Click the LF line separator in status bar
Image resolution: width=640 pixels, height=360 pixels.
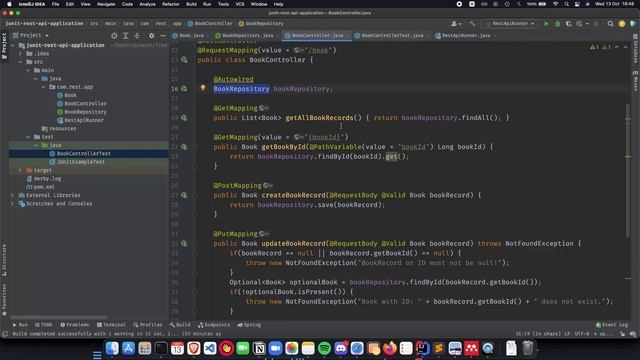click(x=567, y=334)
